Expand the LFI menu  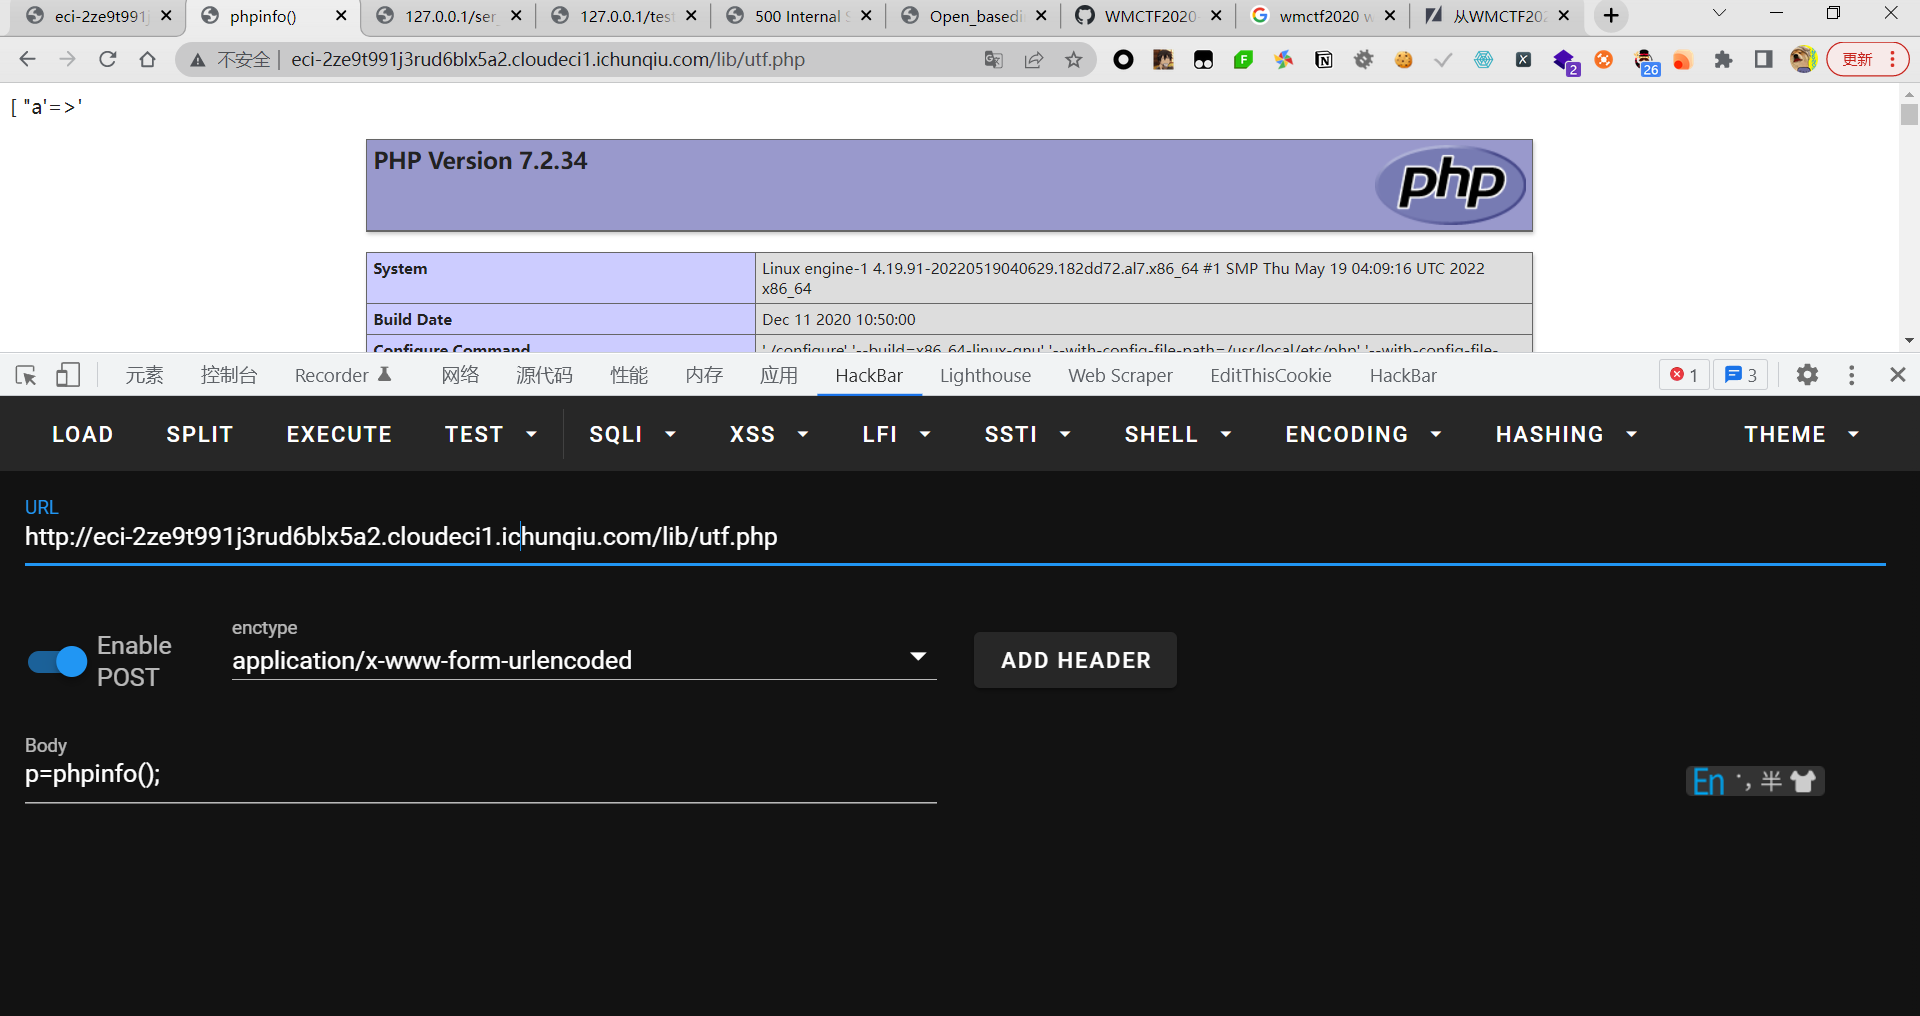tap(896, 434)
